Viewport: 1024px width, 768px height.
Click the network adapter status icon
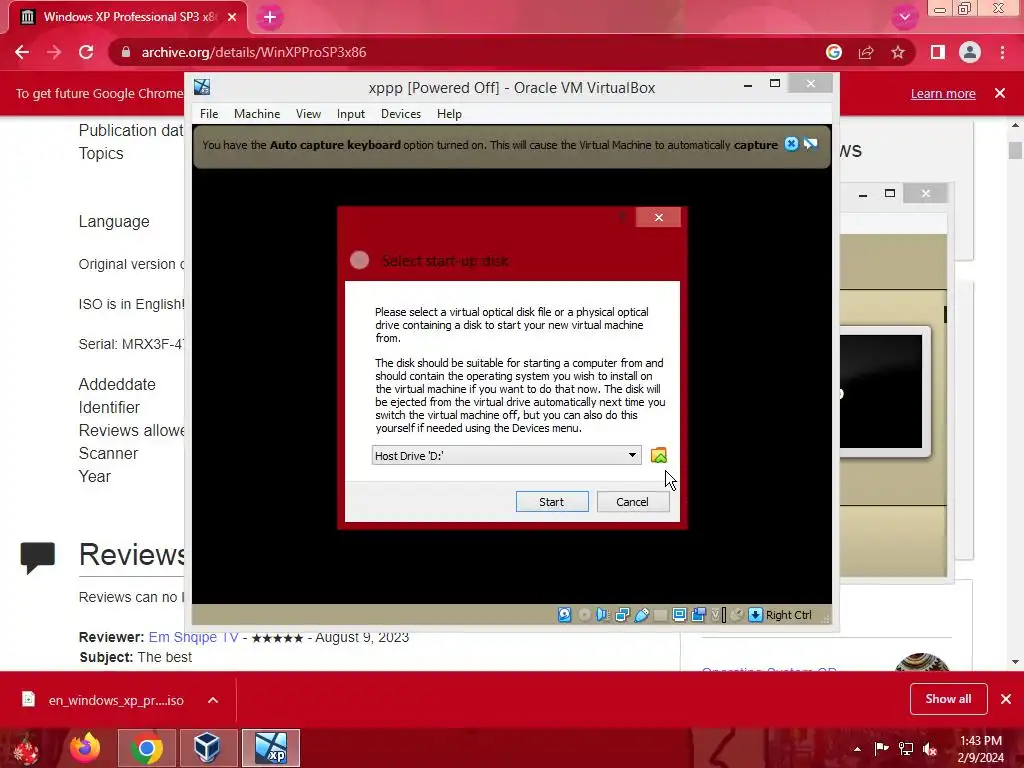pyautogui.click(x=622, y=615)
